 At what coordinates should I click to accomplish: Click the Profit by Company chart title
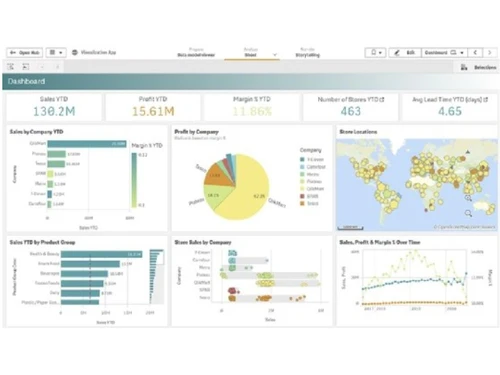point(196,132)
